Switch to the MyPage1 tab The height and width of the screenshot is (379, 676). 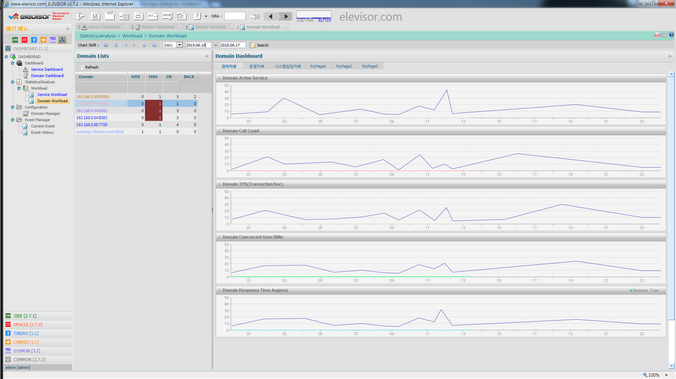pos(318,66)
